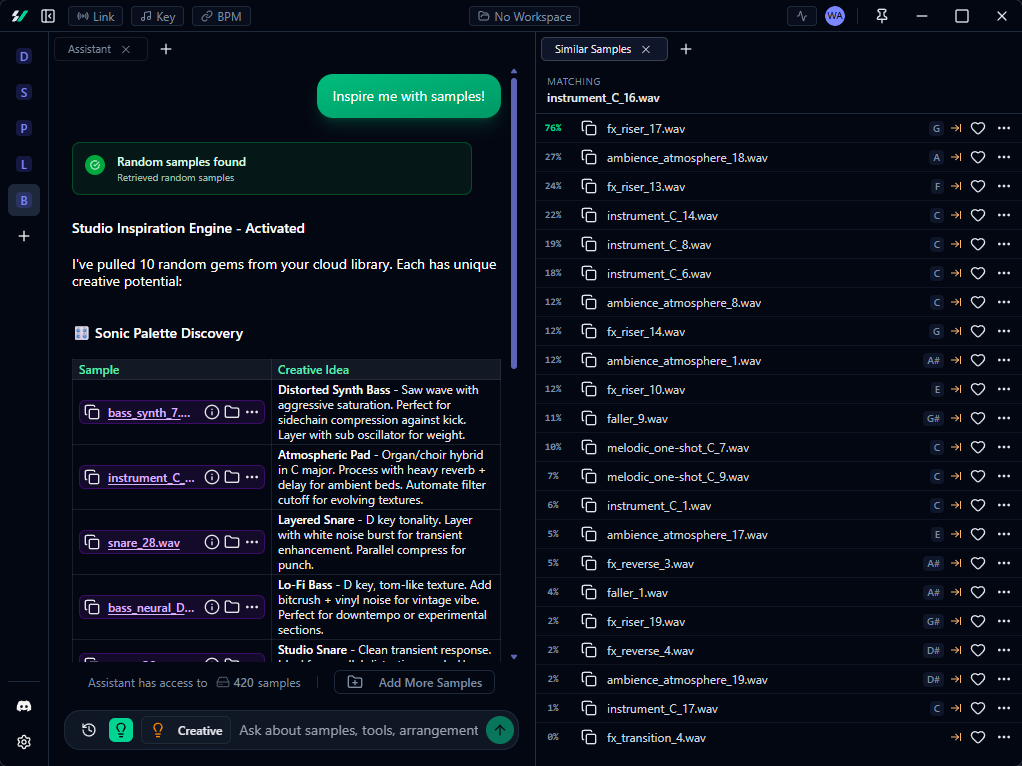Image resolution: width=1022 pixels, height=766 pixels.
Task: Open the more options menu for fx_riser_13.wav
Action: [1004, 186]
